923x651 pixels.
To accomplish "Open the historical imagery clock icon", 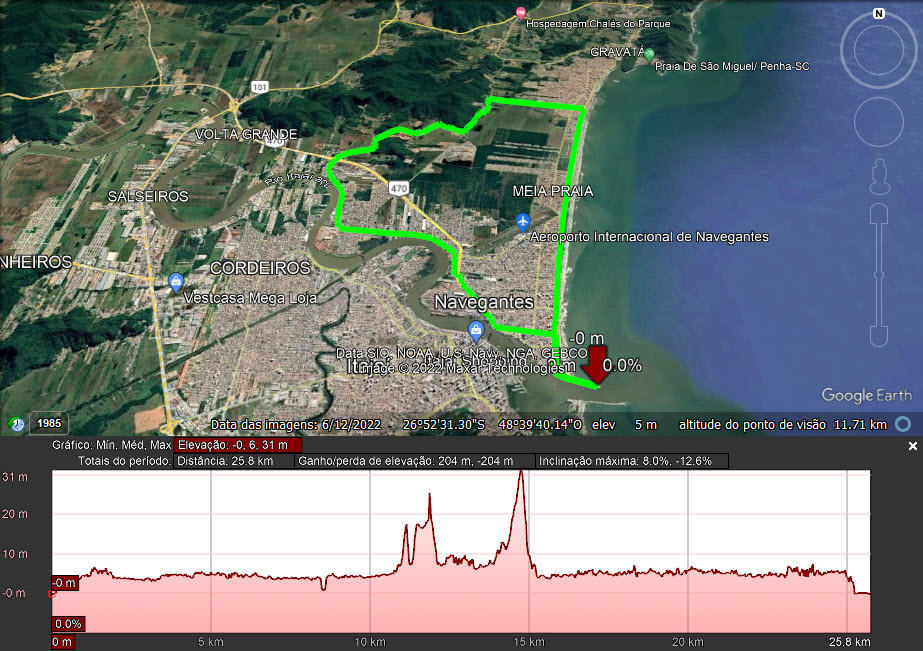I will click(x=16, y=423).
